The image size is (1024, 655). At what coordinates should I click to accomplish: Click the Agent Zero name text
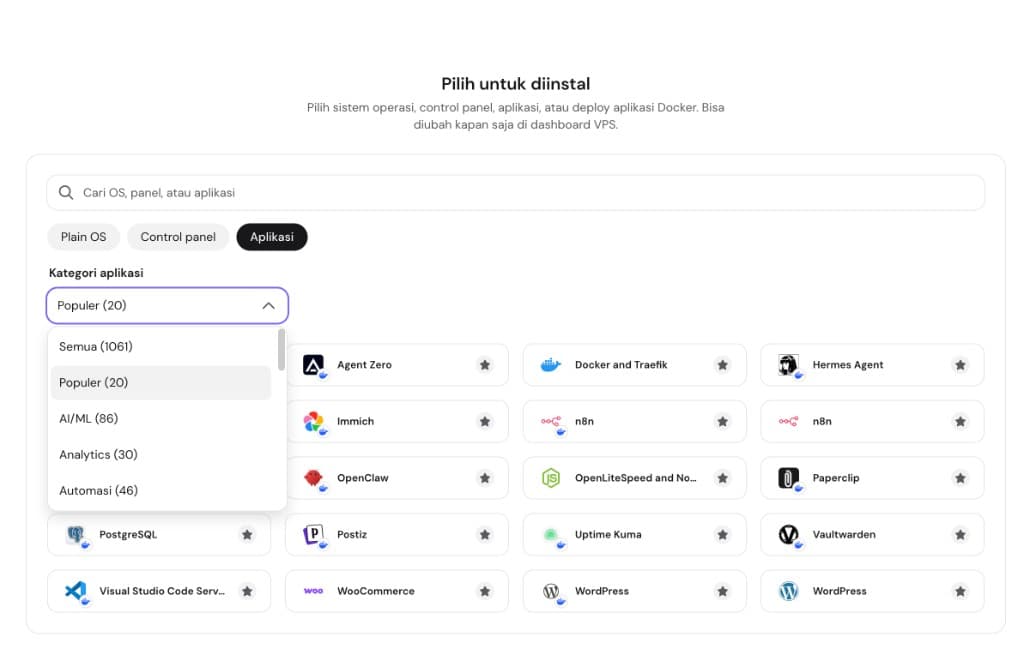(364, 365)
